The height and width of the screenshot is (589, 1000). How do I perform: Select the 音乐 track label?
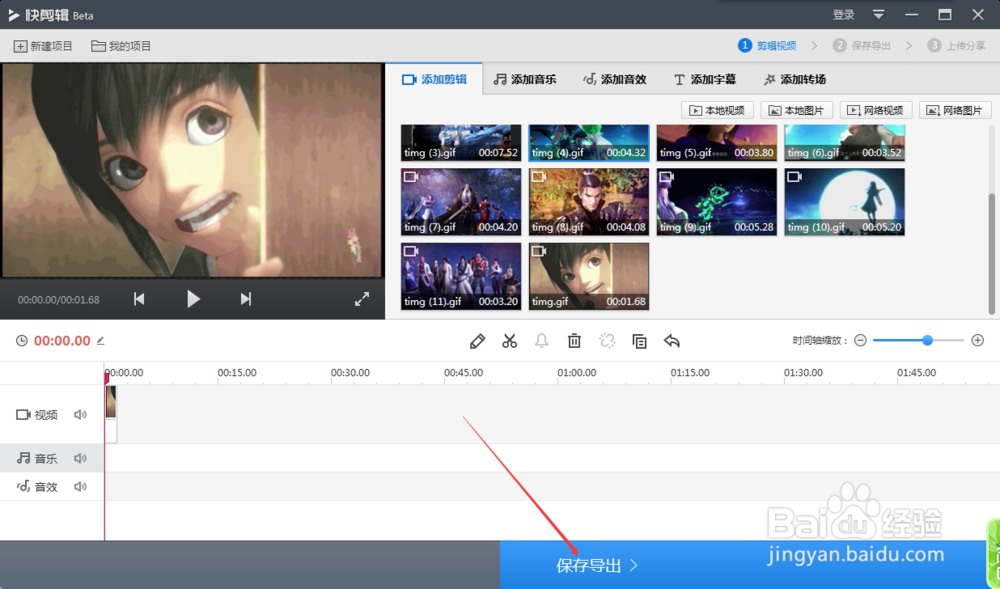point(36,458)
